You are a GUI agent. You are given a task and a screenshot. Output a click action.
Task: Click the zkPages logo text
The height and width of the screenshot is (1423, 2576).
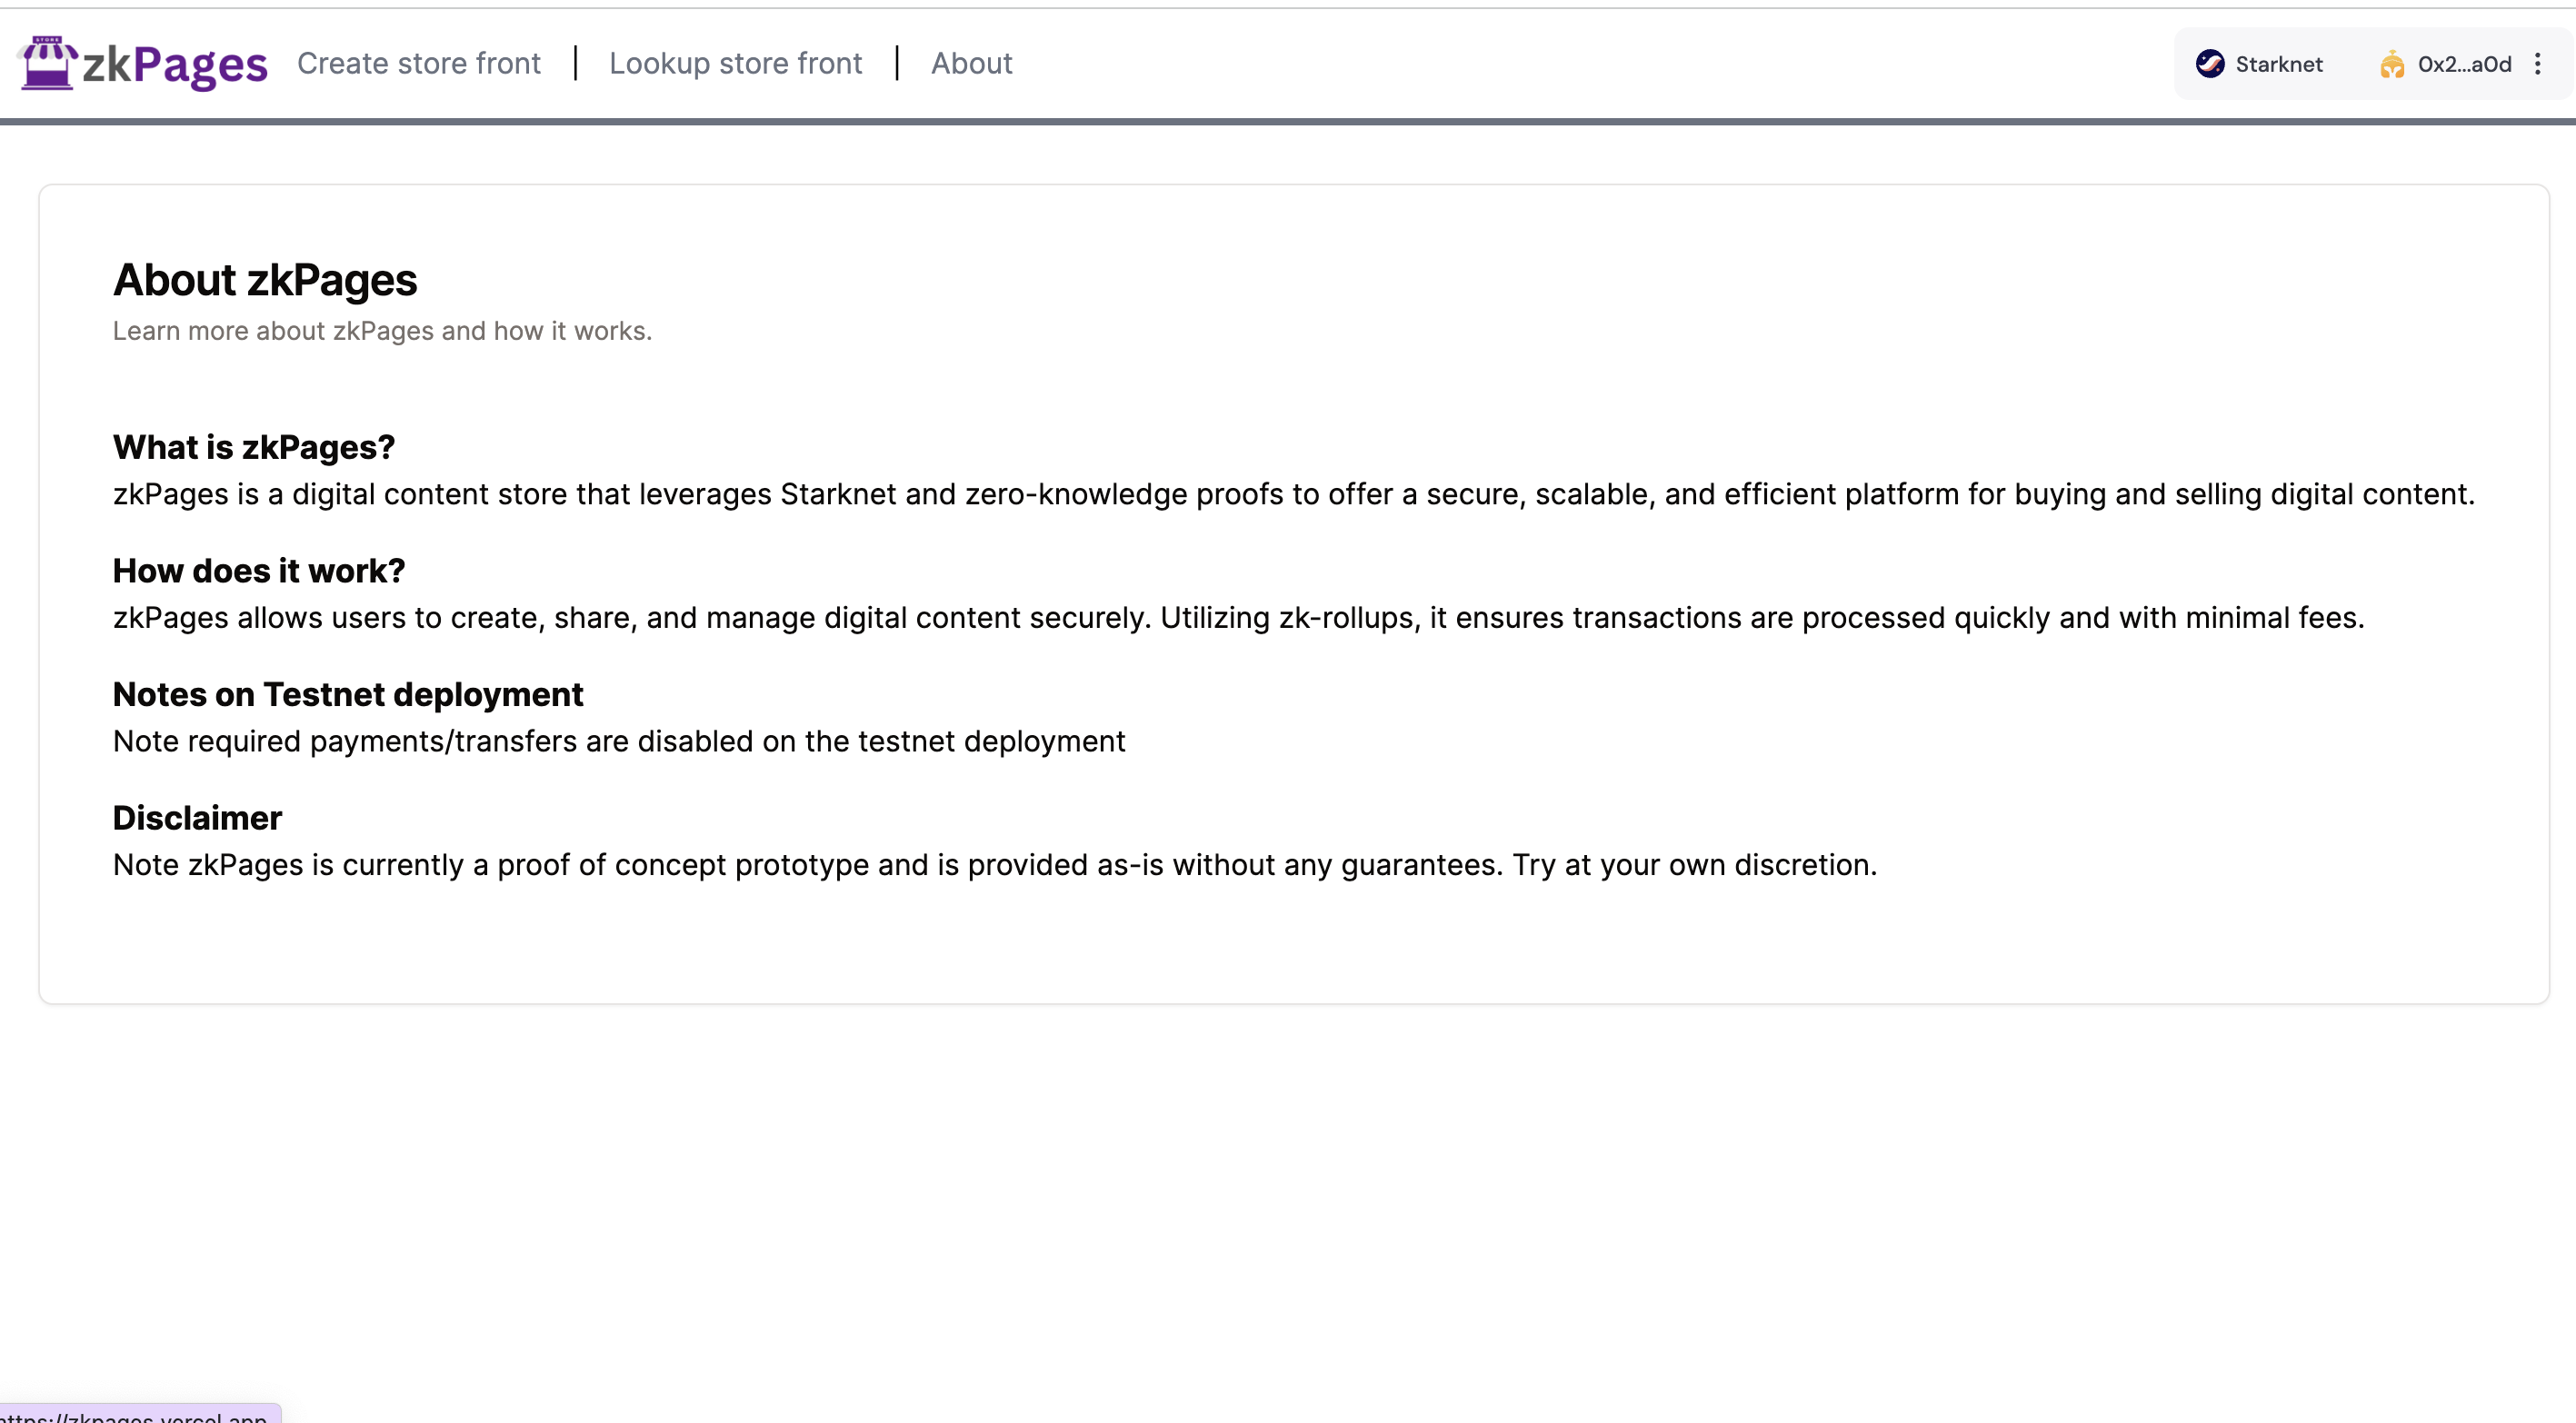click(174, 65)
